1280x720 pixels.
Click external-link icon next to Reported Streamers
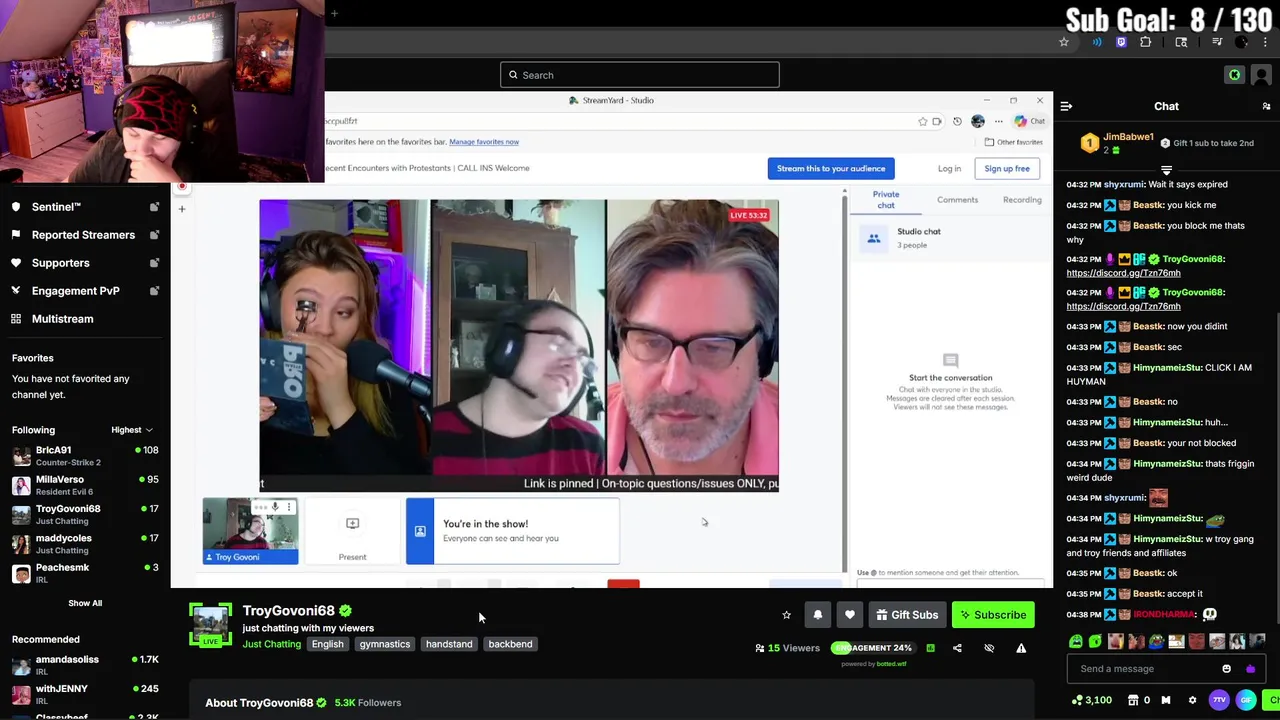[154, 235]
